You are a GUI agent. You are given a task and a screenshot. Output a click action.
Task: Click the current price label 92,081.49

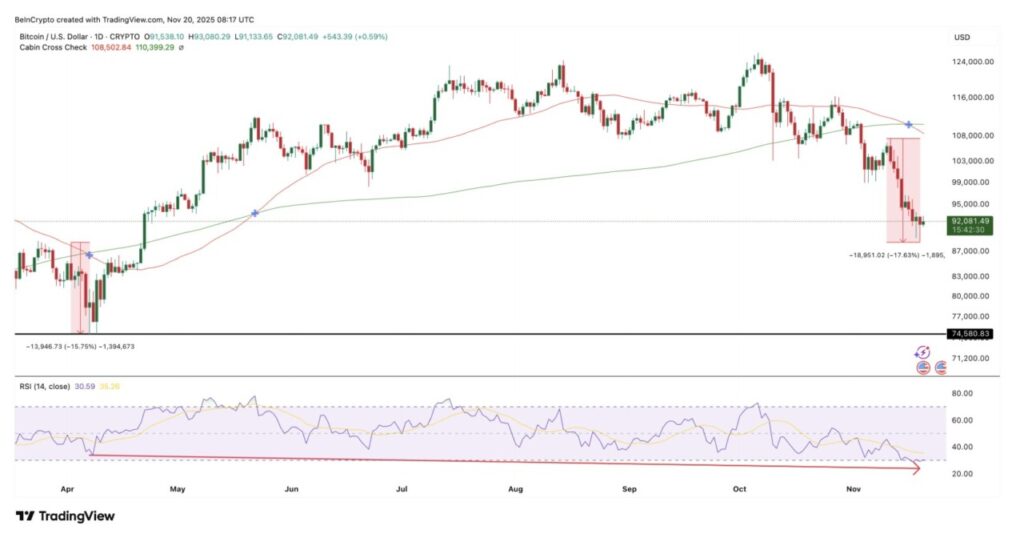[970, 220]
